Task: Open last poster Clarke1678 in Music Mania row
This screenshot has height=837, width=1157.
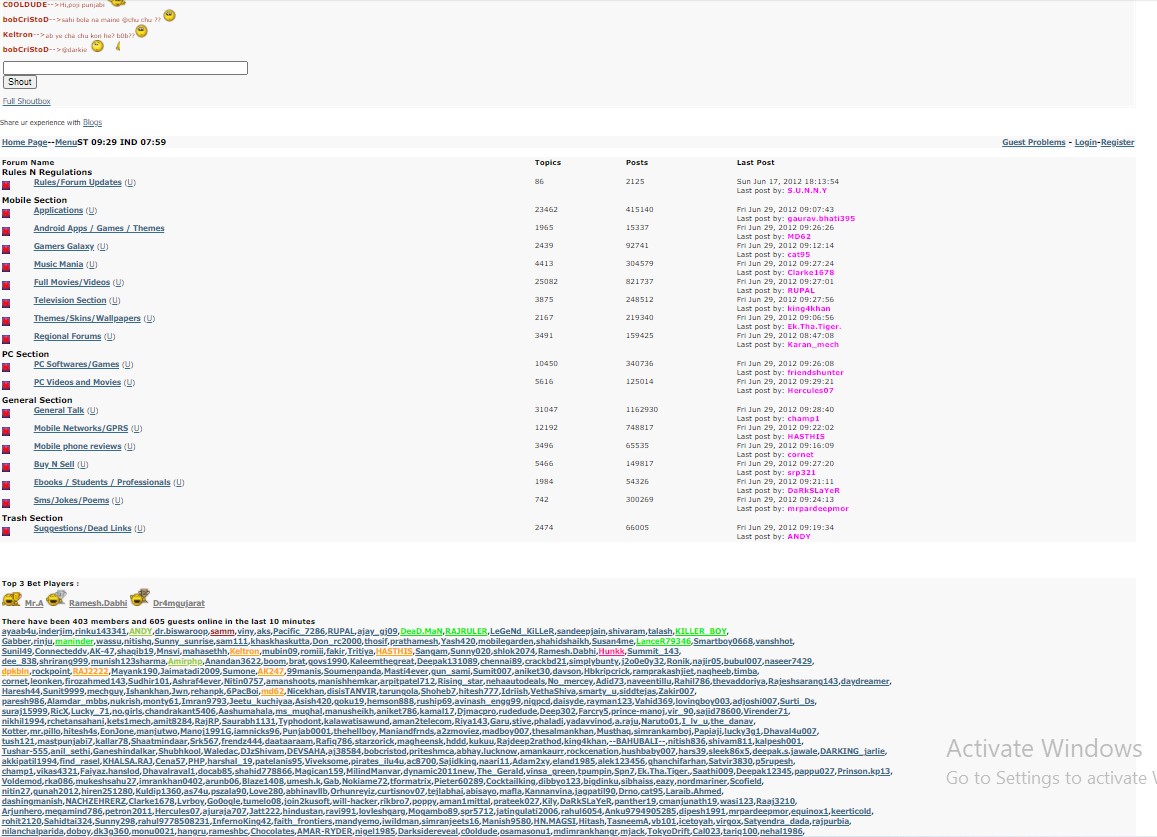Action: pyautogui.click(x=811, y=272)
